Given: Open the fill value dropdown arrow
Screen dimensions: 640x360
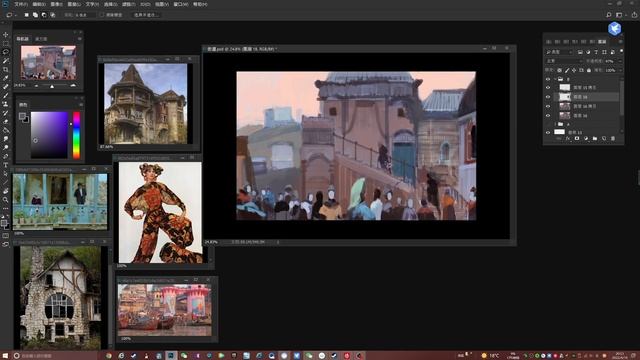Looking at the screenshot, I should (620, 70).
